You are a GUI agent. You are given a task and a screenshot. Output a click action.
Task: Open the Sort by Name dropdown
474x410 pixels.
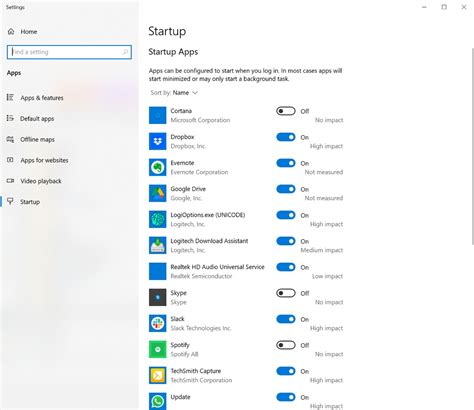[x=174, y=93]
